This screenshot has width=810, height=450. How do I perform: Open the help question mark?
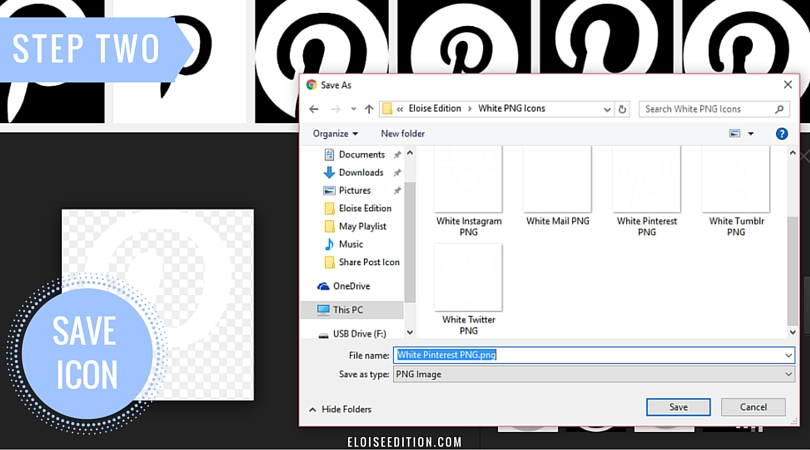click(782, 134)
